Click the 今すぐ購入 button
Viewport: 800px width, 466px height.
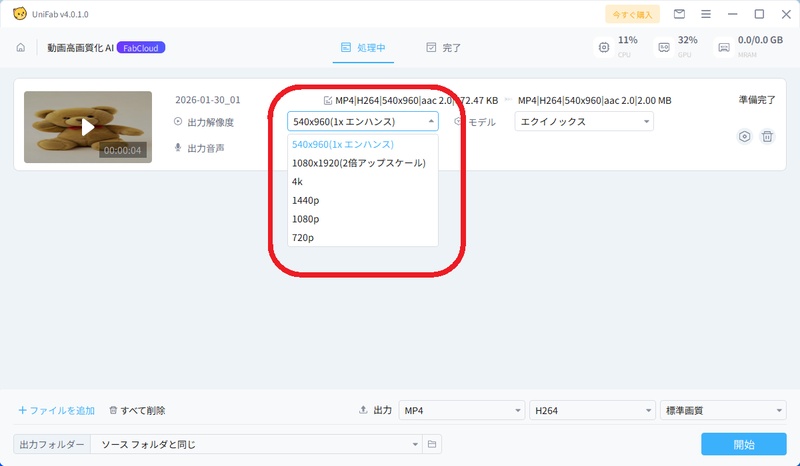(633, 14)
